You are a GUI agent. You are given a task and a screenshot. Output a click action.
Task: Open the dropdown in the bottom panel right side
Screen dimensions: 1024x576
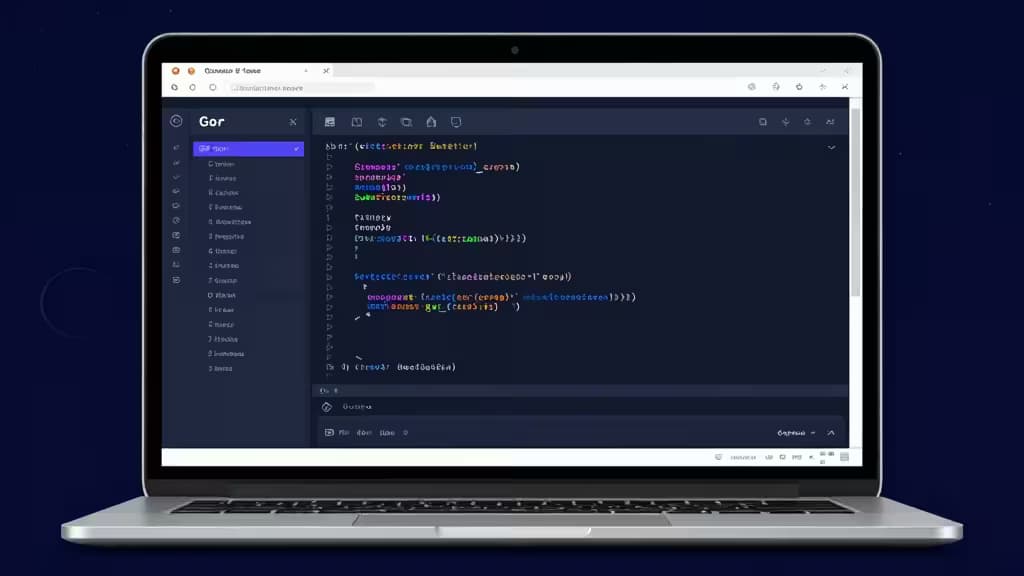click(796, 432)
